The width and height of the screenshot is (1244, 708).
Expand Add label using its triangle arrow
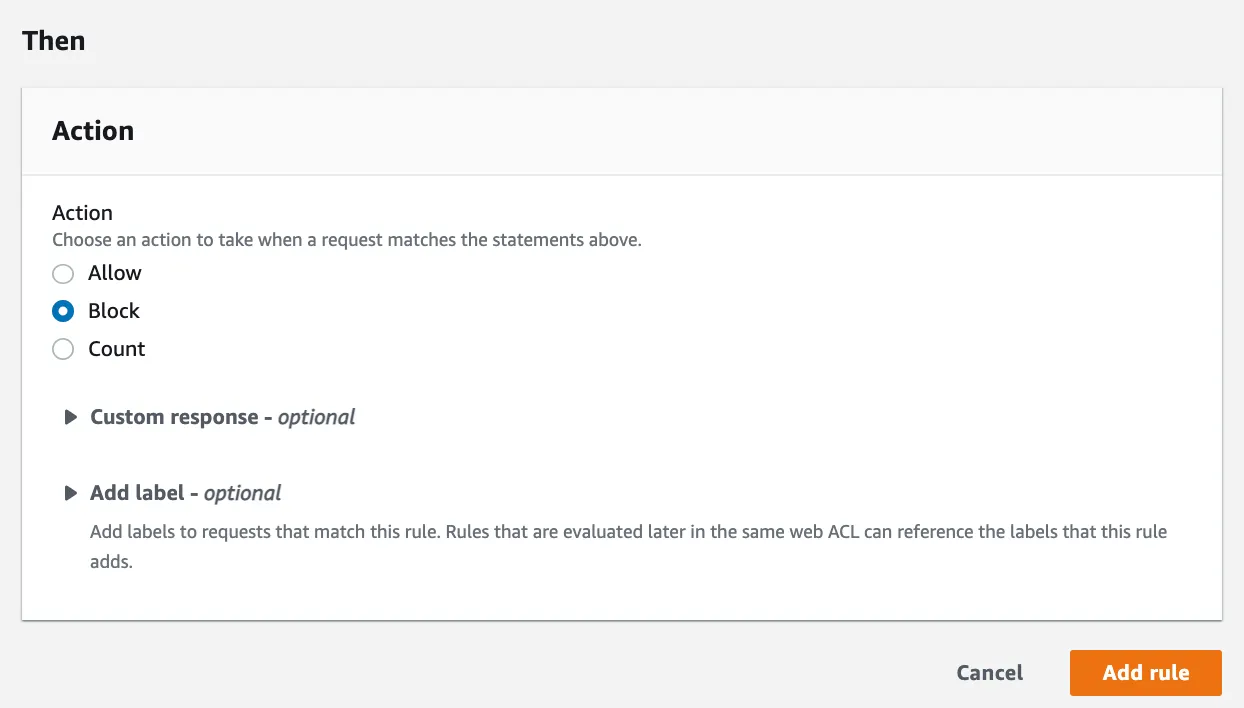click(x=71, y=493)
